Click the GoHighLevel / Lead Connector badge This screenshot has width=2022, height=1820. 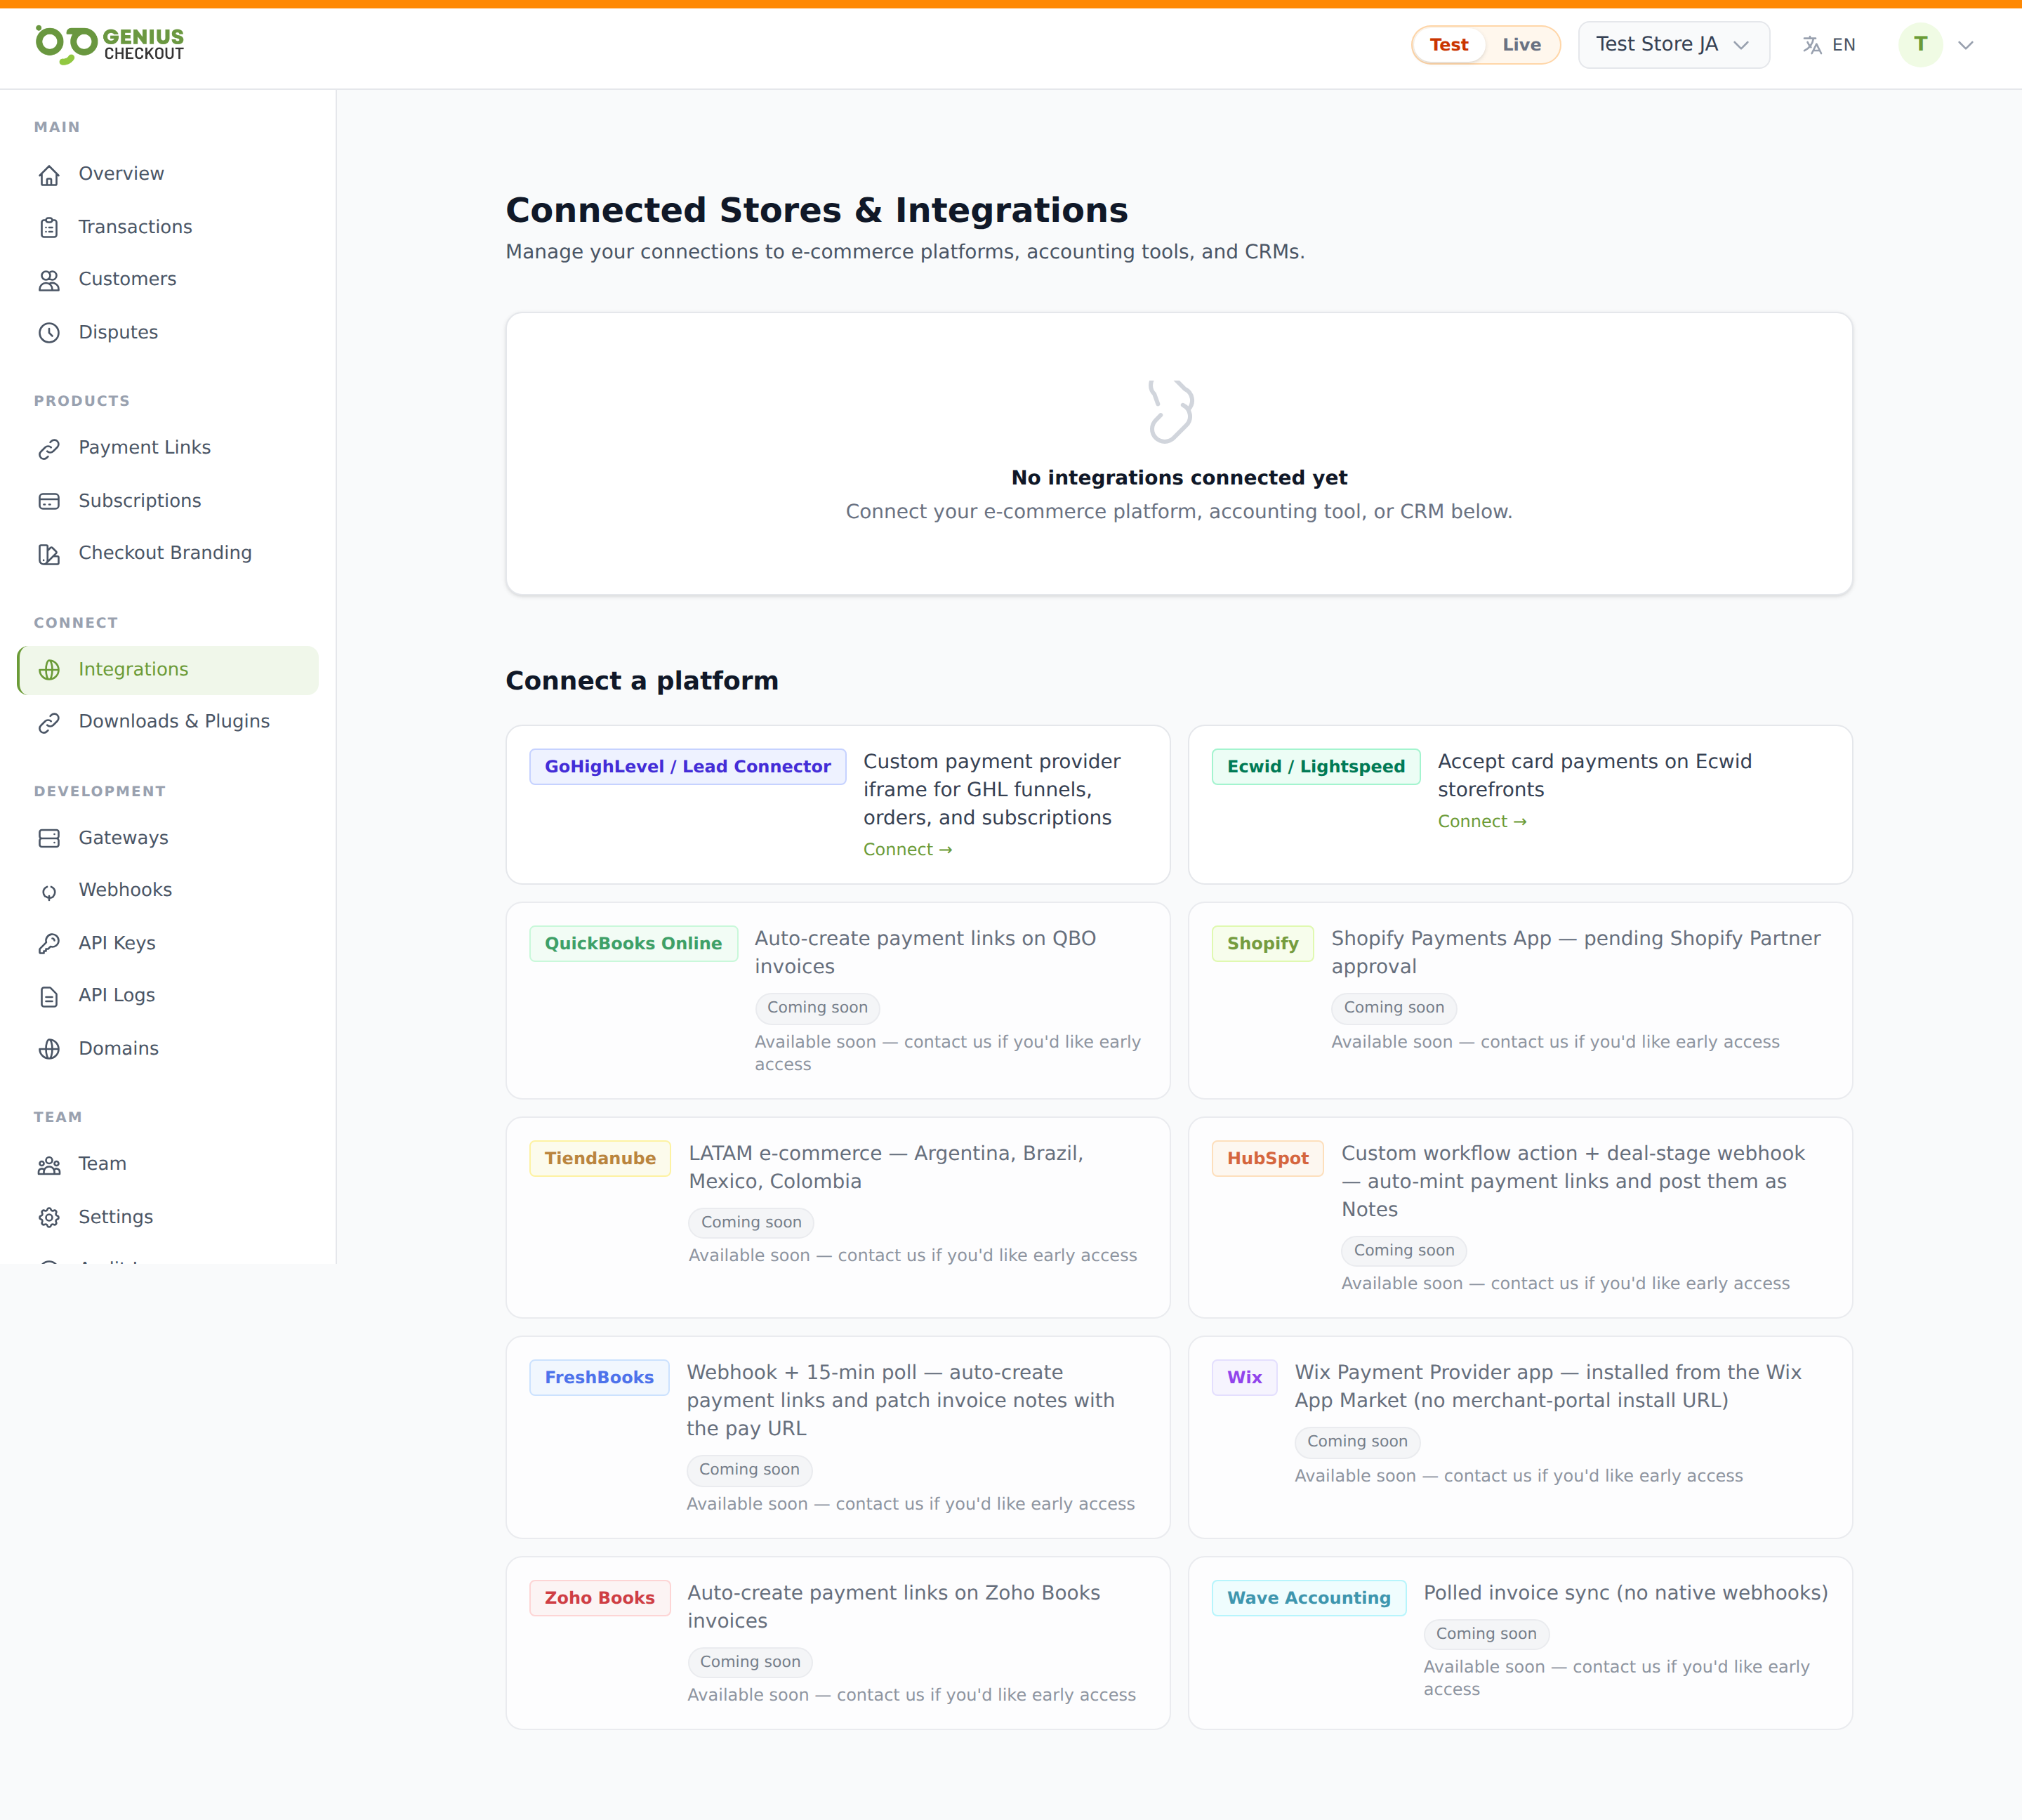[688, 767]
